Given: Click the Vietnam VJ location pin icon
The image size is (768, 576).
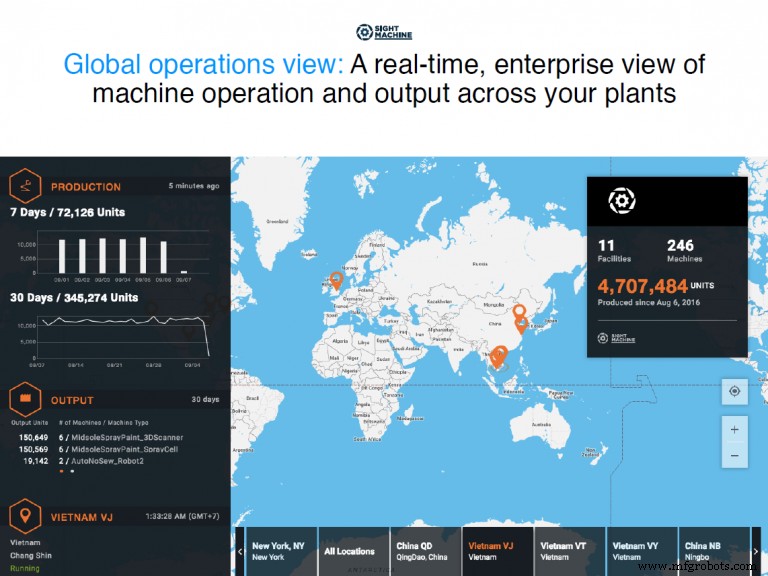Looking at the screenshot, I should [x=25, y=516].
